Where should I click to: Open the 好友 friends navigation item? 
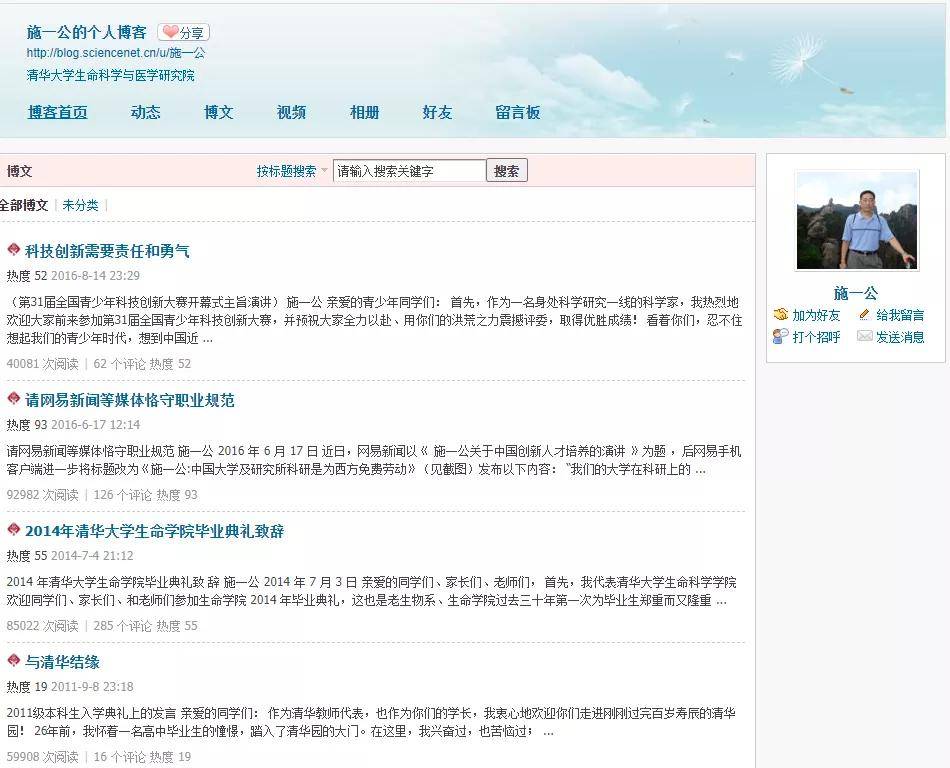click(x=437, y=112)
